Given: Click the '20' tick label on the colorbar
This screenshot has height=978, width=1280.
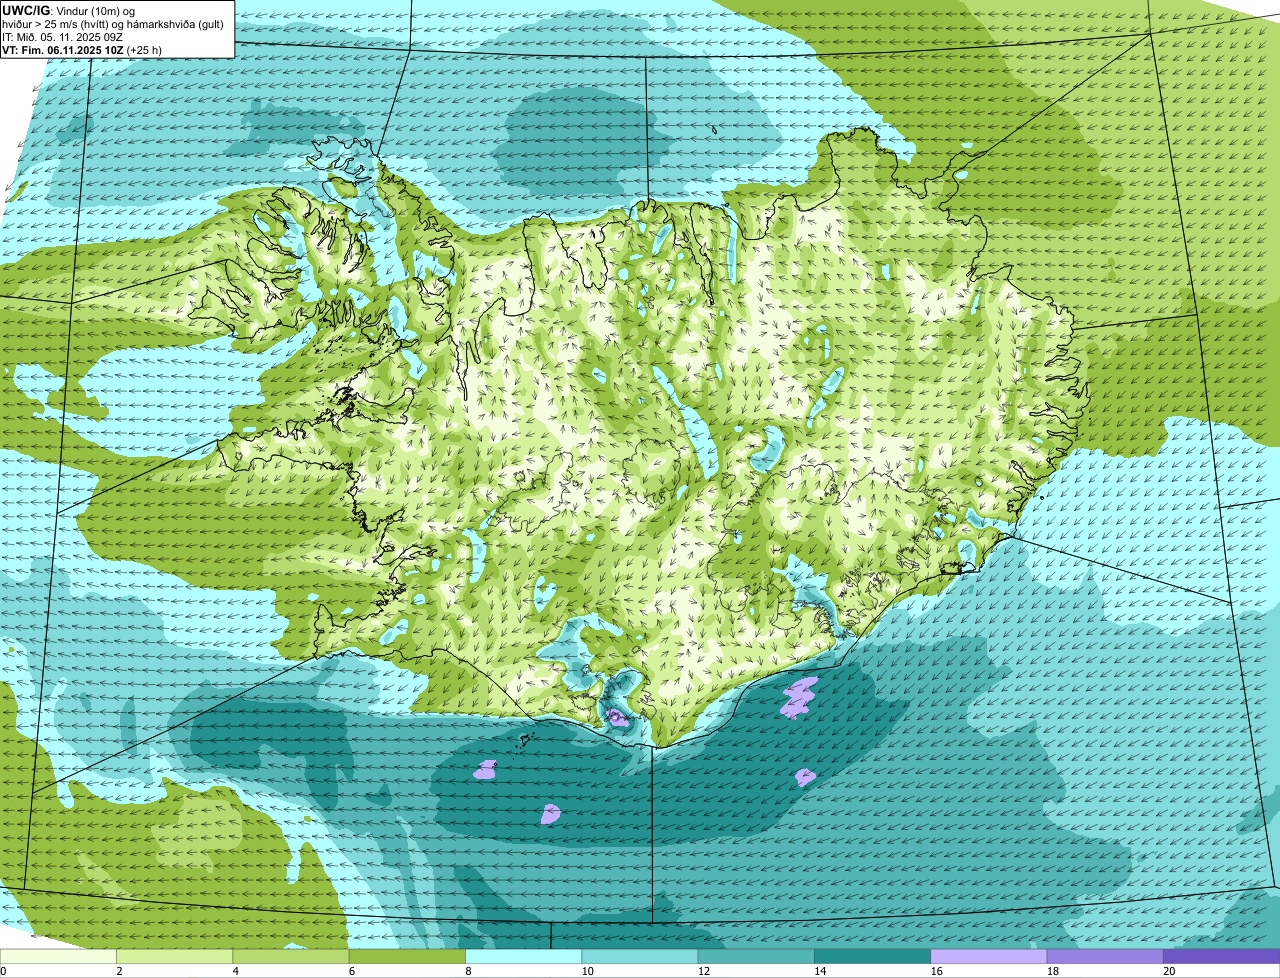Looking at the screenshot, I should 1169,971.
